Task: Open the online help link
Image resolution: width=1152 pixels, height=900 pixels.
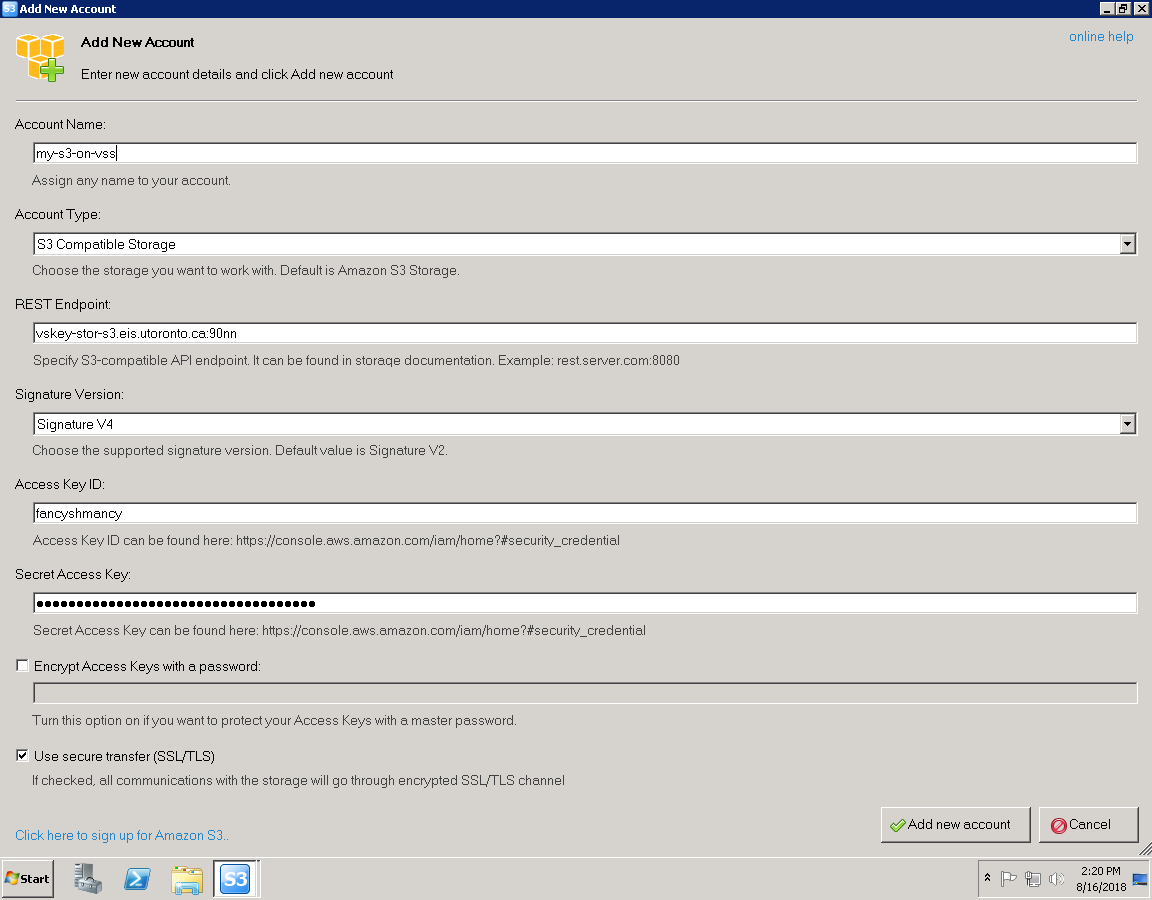Action: coord(1101,36)
